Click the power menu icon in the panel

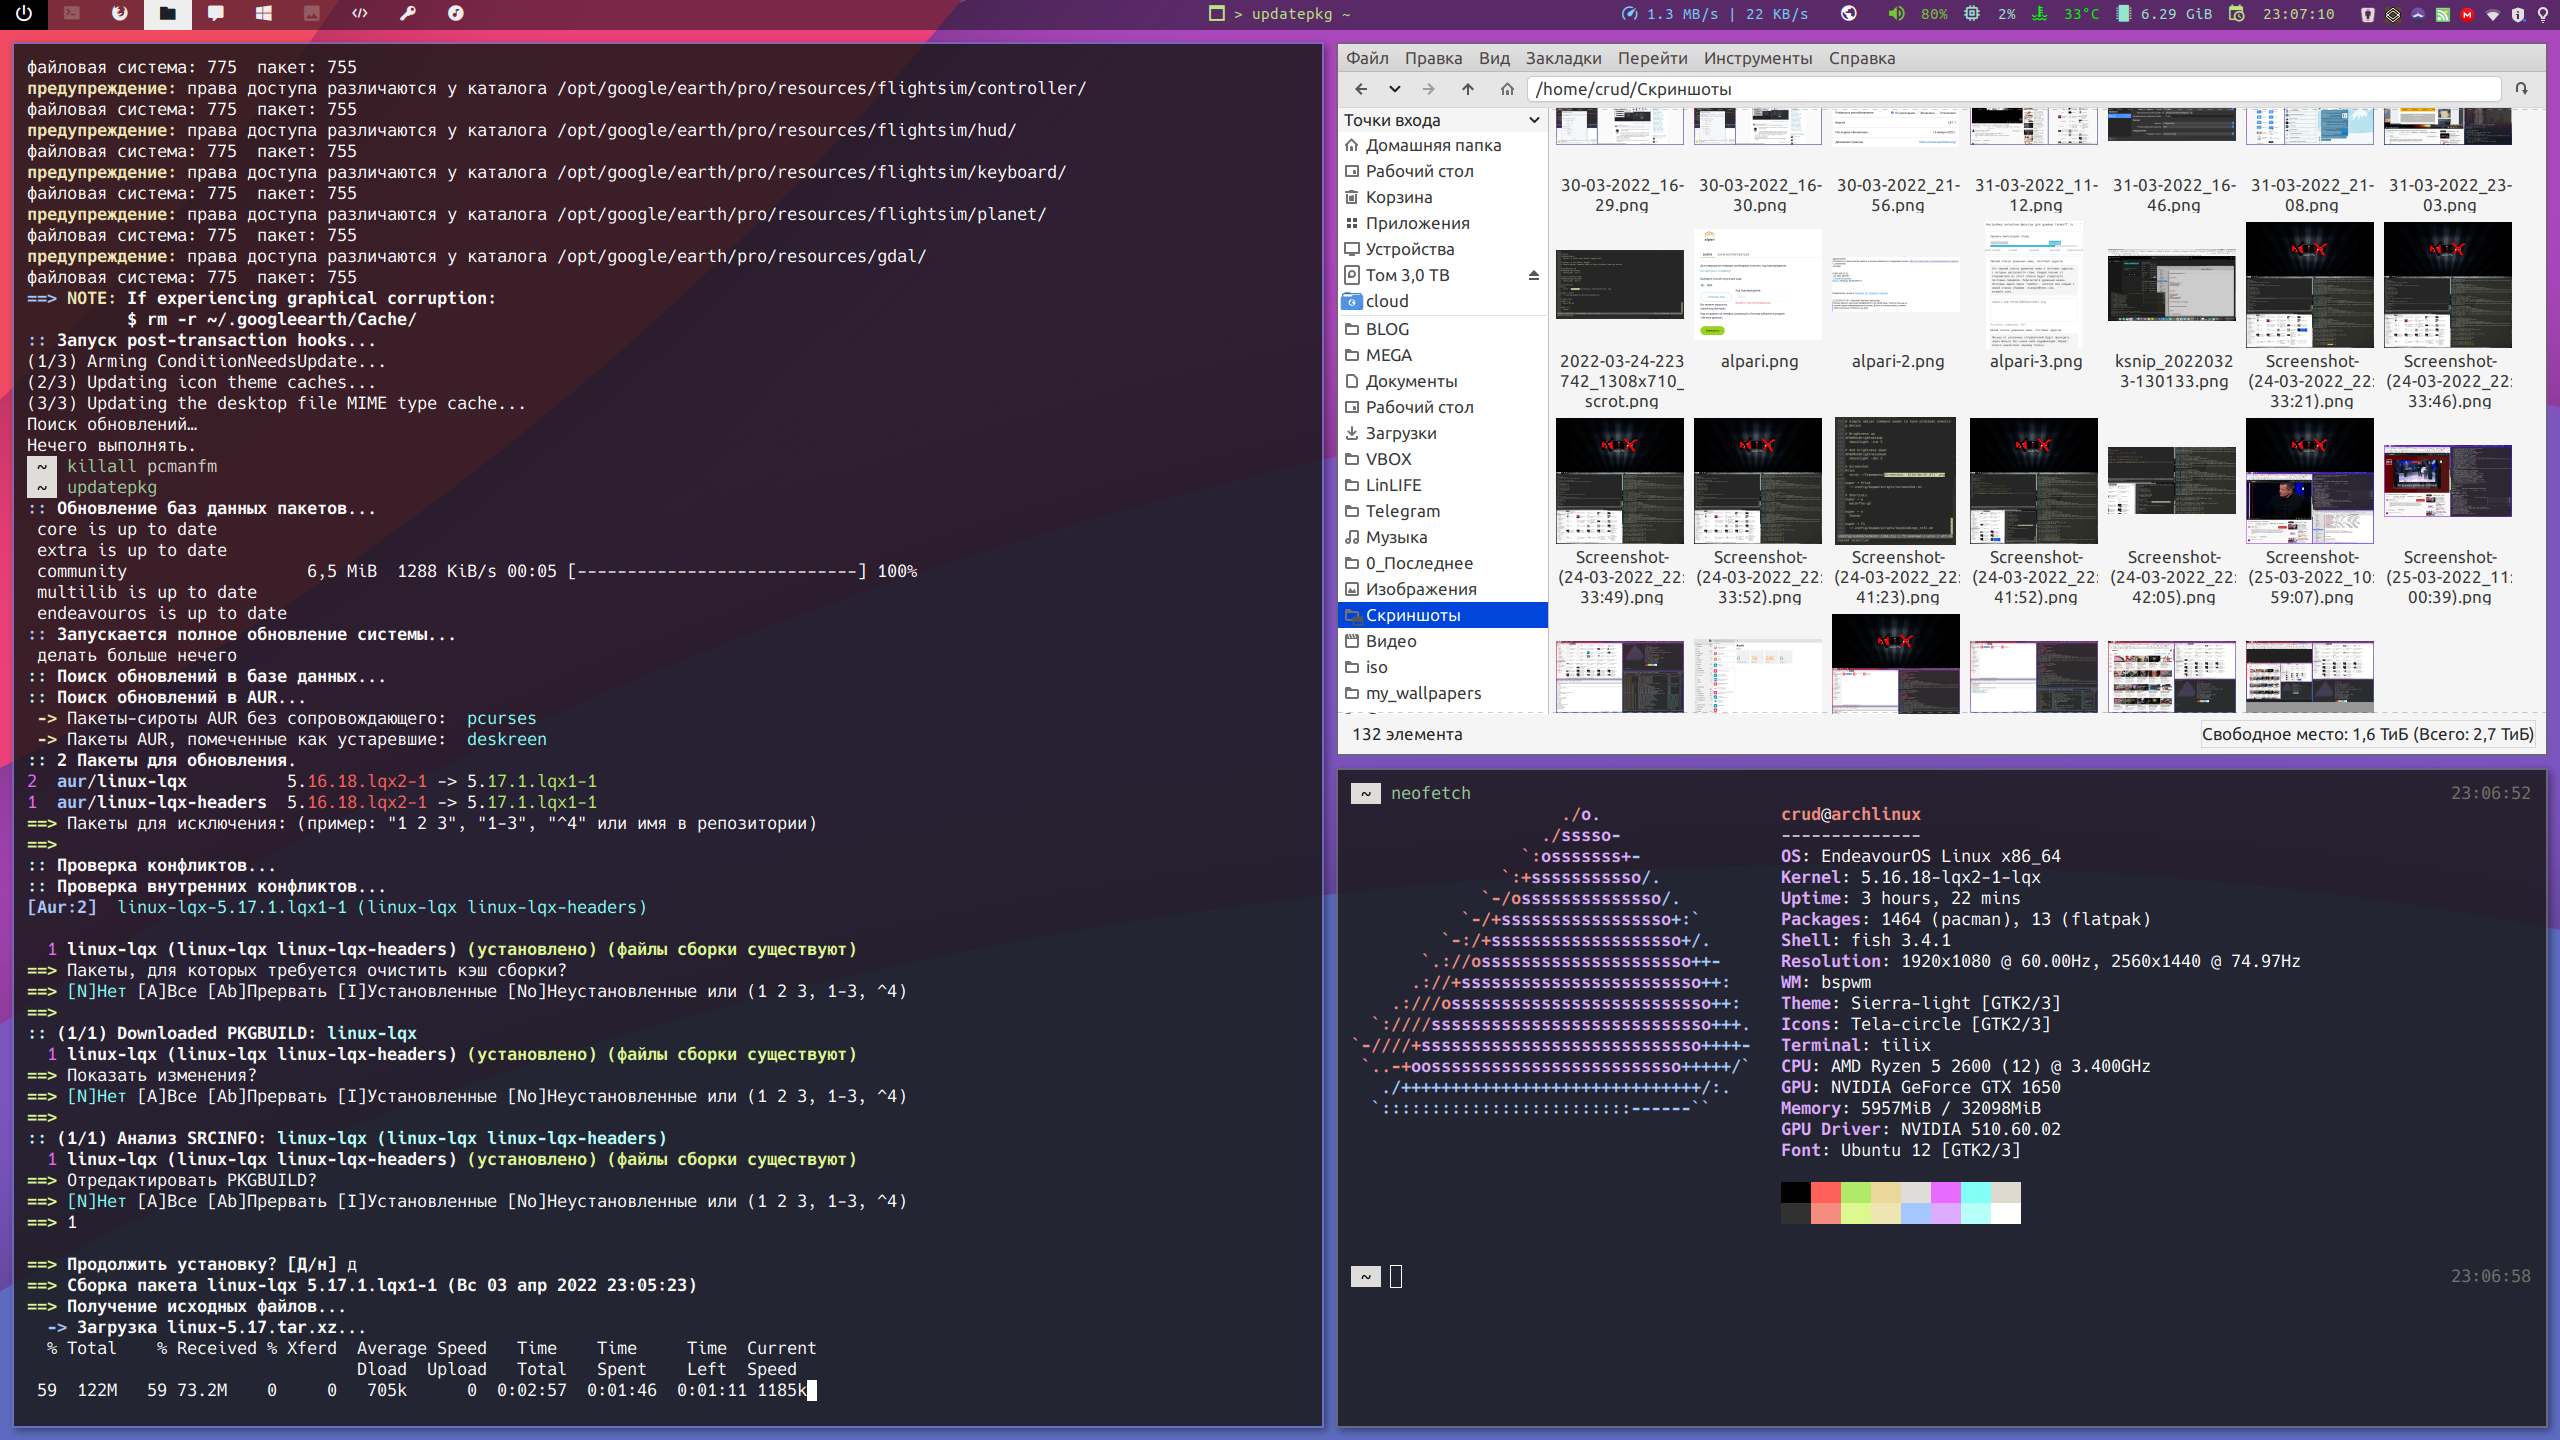[x=24, y=13]
